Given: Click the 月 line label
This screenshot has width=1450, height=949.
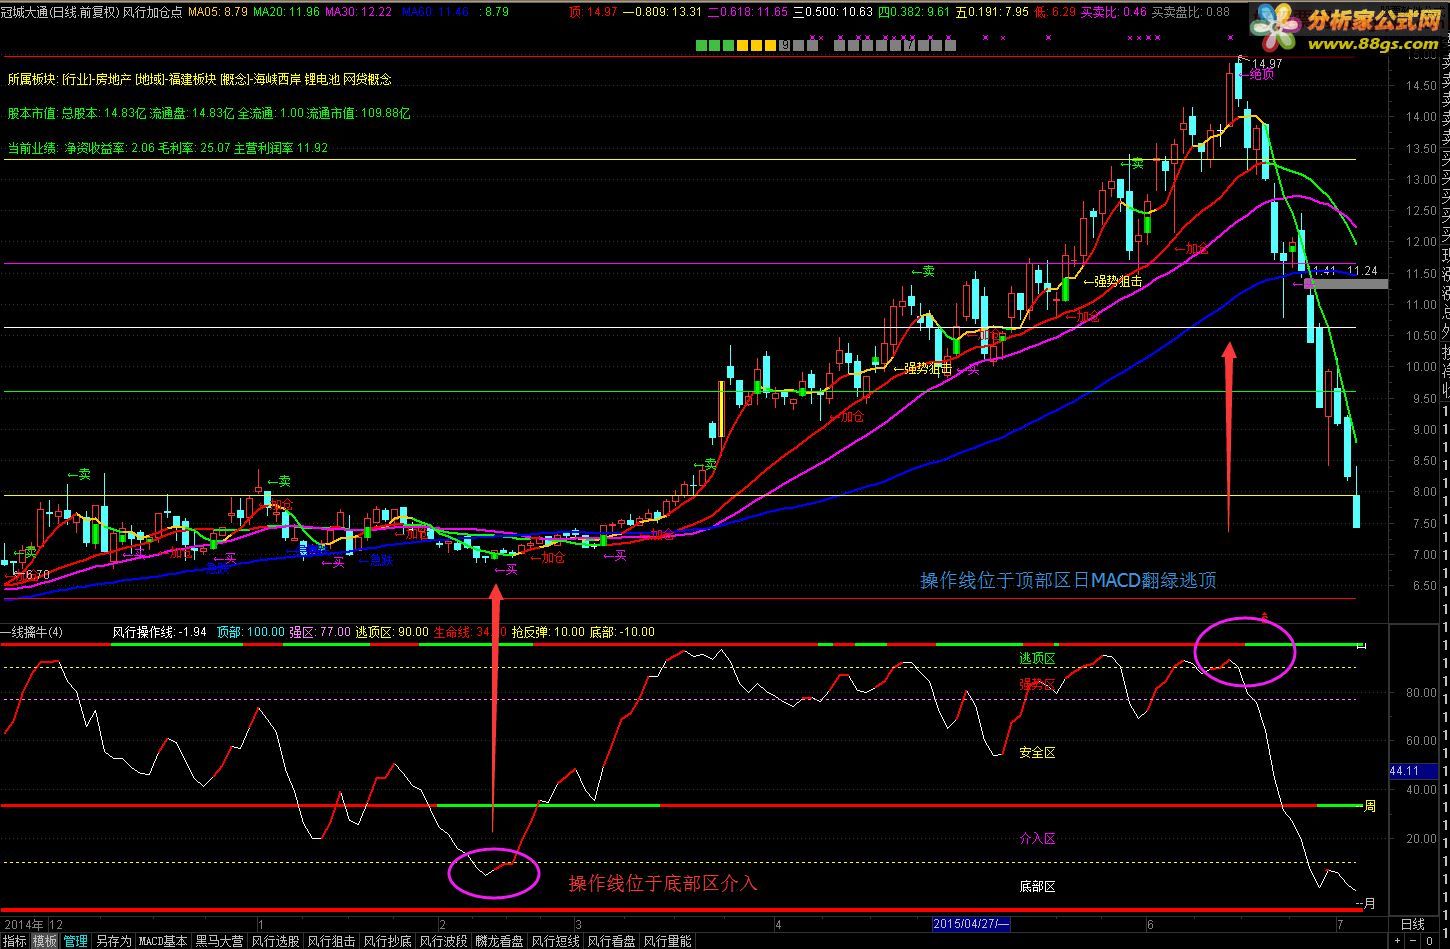Looking at the screenshot, I should click(x=1370, y=904).
